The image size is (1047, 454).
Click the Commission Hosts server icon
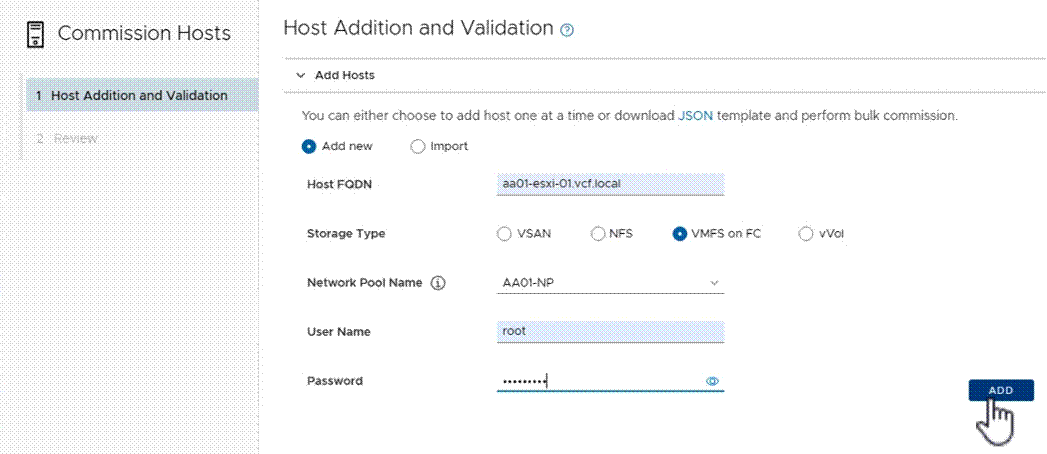click(36, 34)
